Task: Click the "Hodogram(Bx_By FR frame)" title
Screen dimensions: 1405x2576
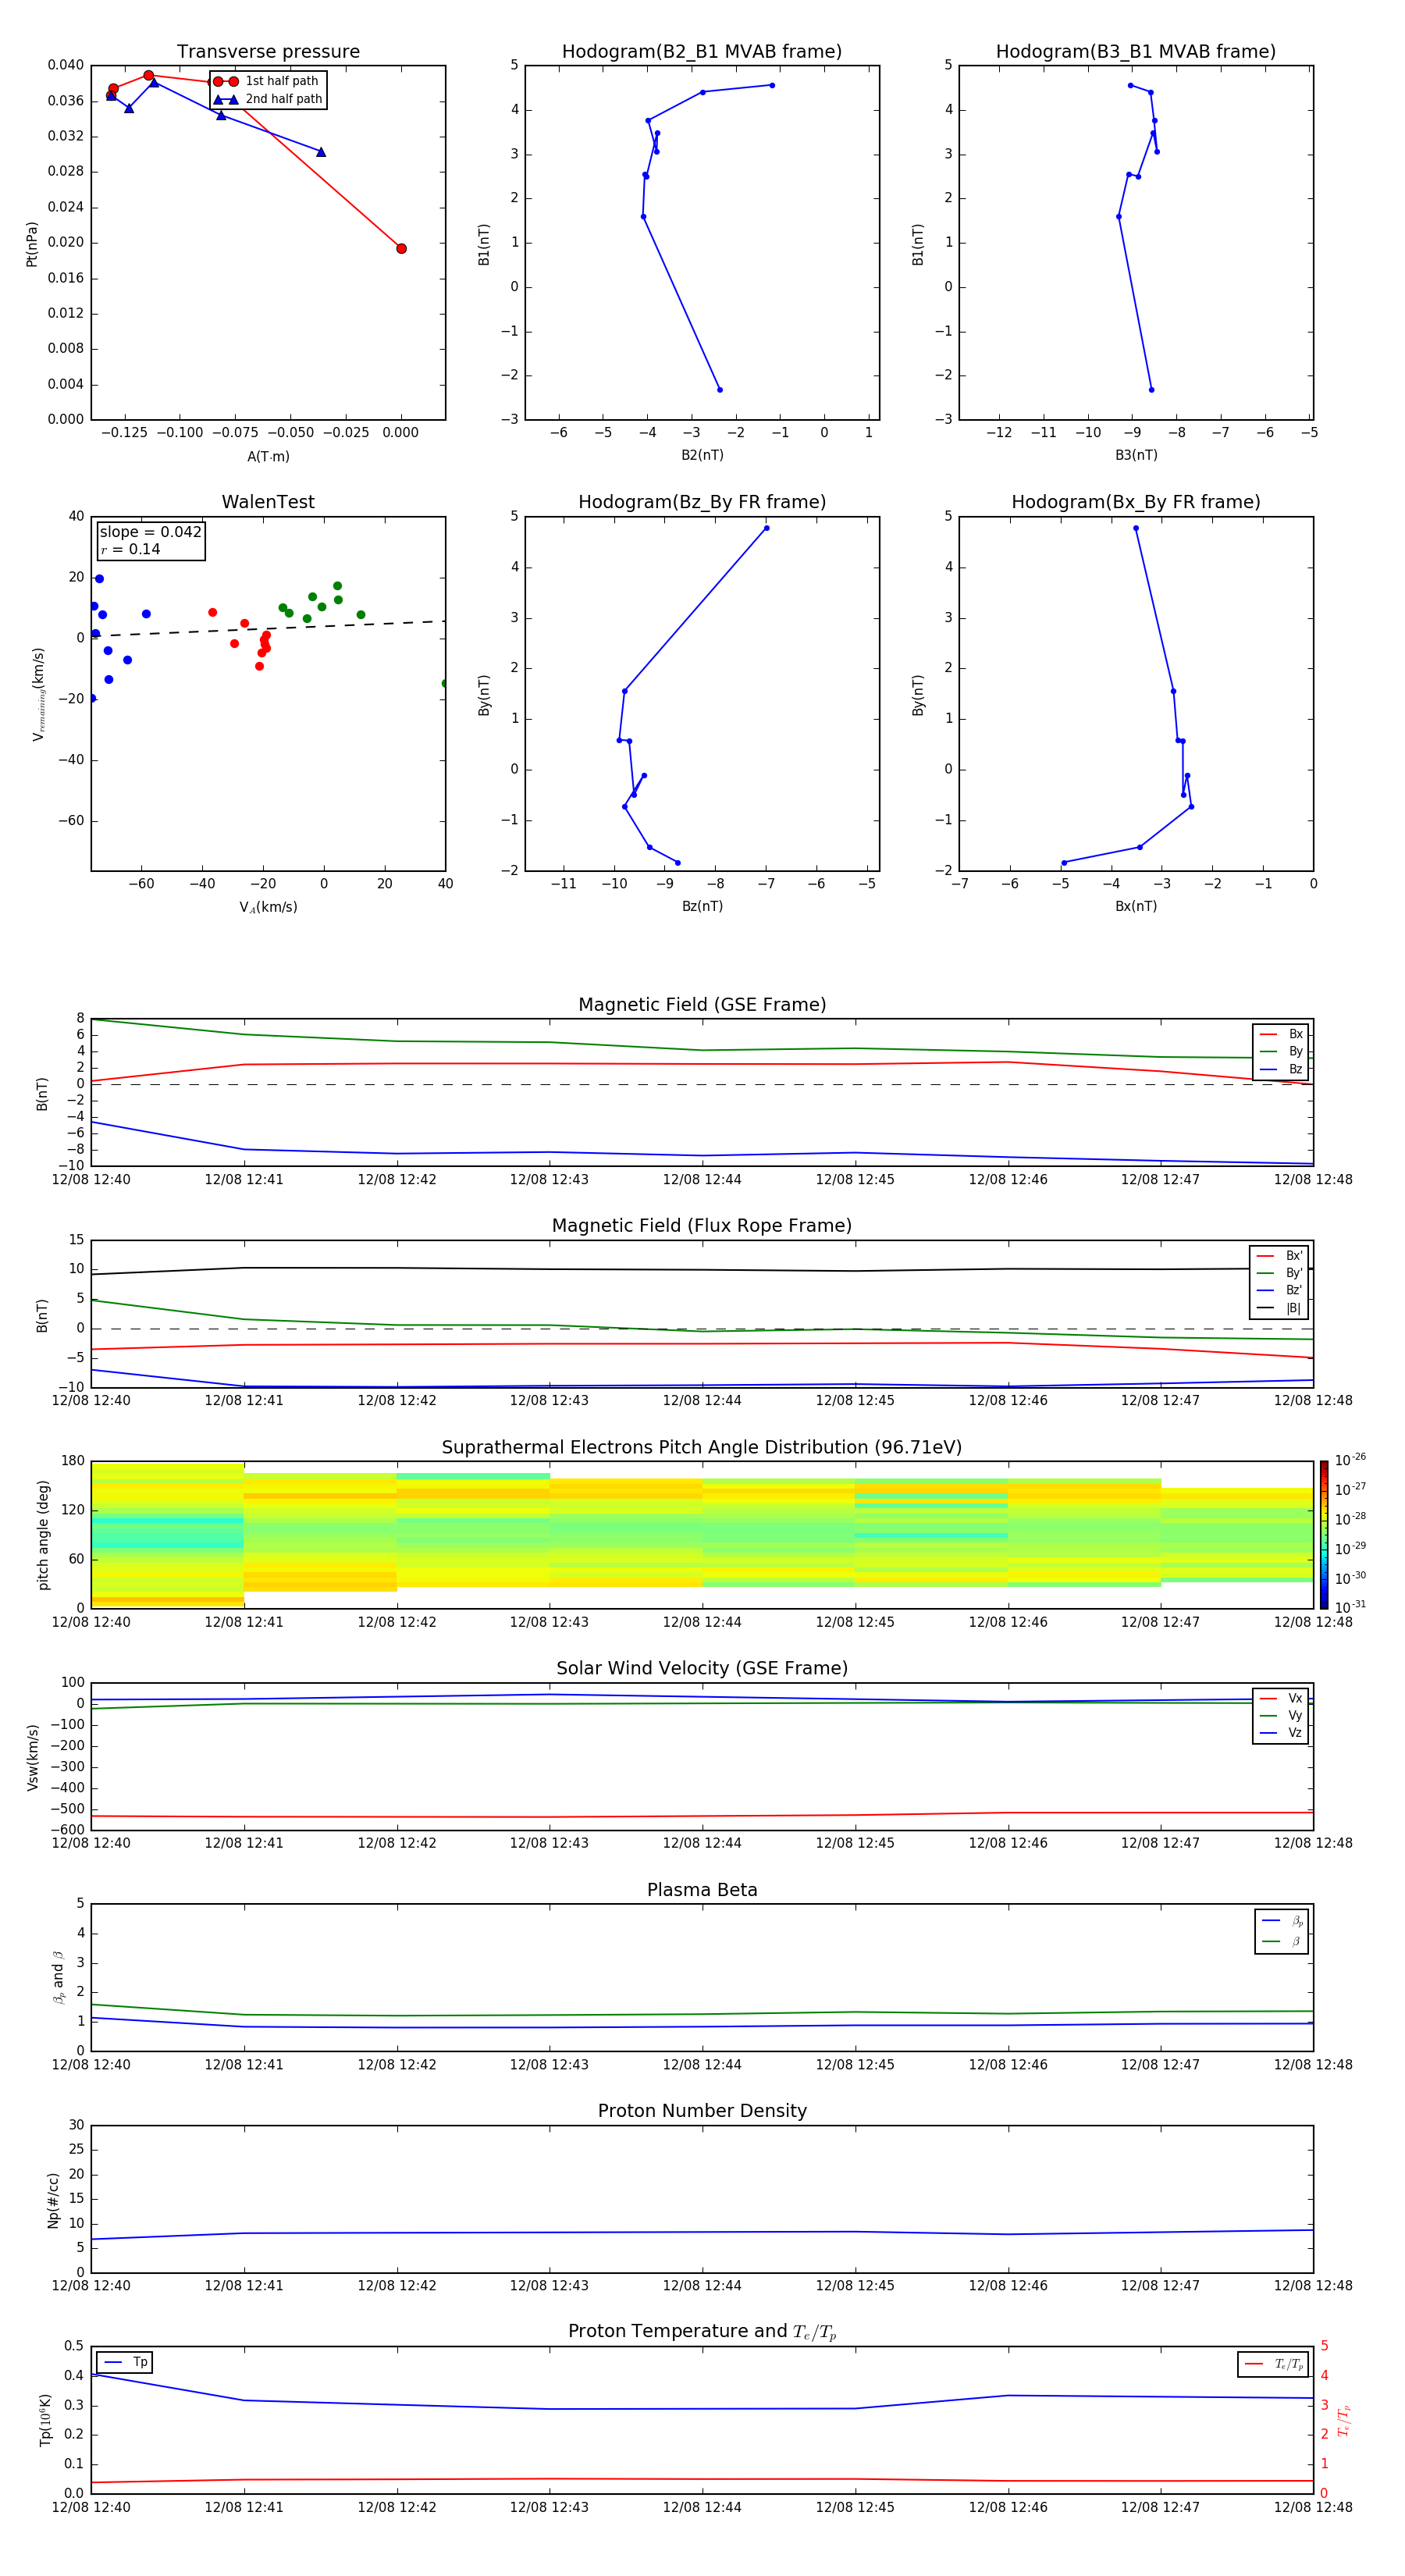Action: (x=1136, y=502)
